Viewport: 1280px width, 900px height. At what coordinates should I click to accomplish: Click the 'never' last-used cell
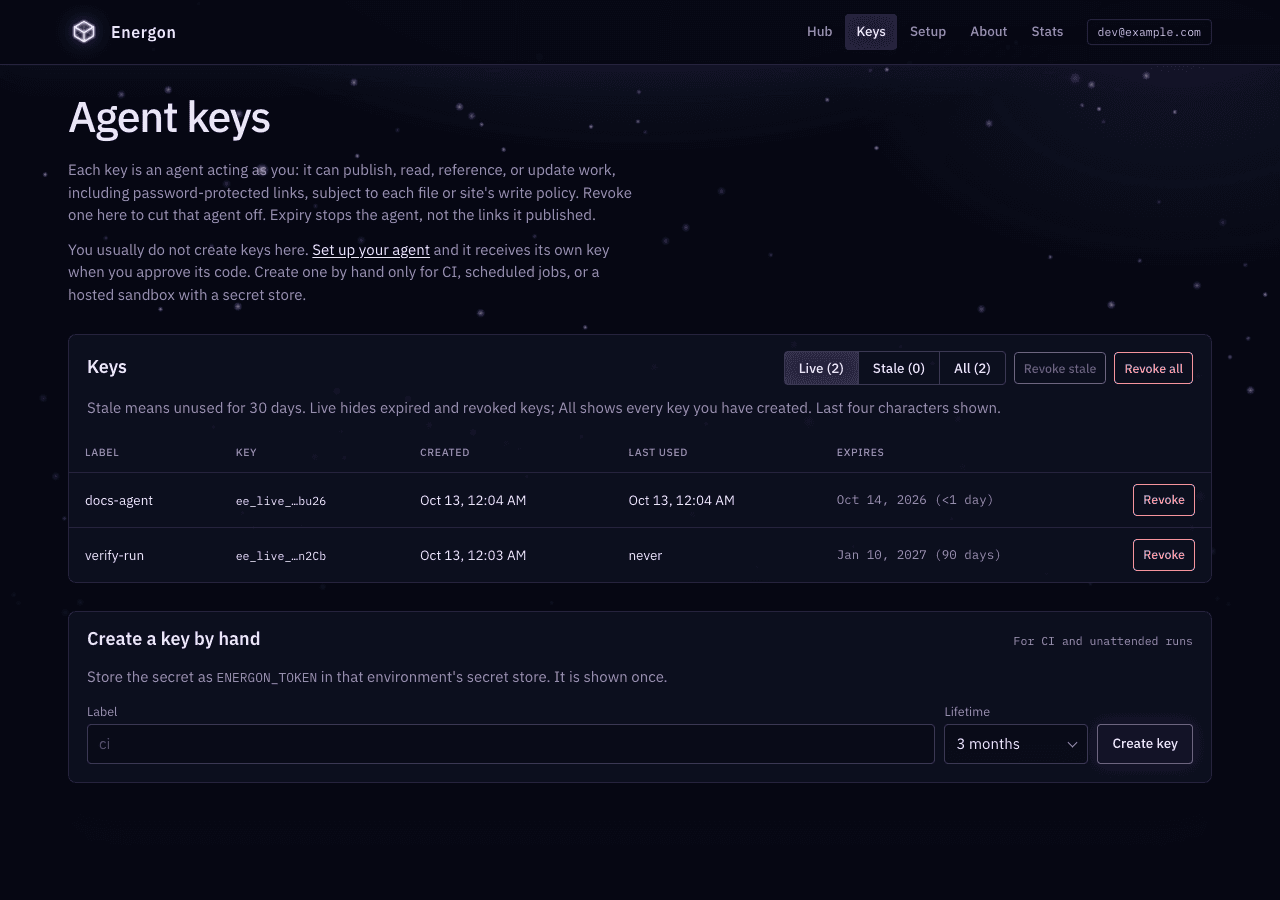coord(645,555)
